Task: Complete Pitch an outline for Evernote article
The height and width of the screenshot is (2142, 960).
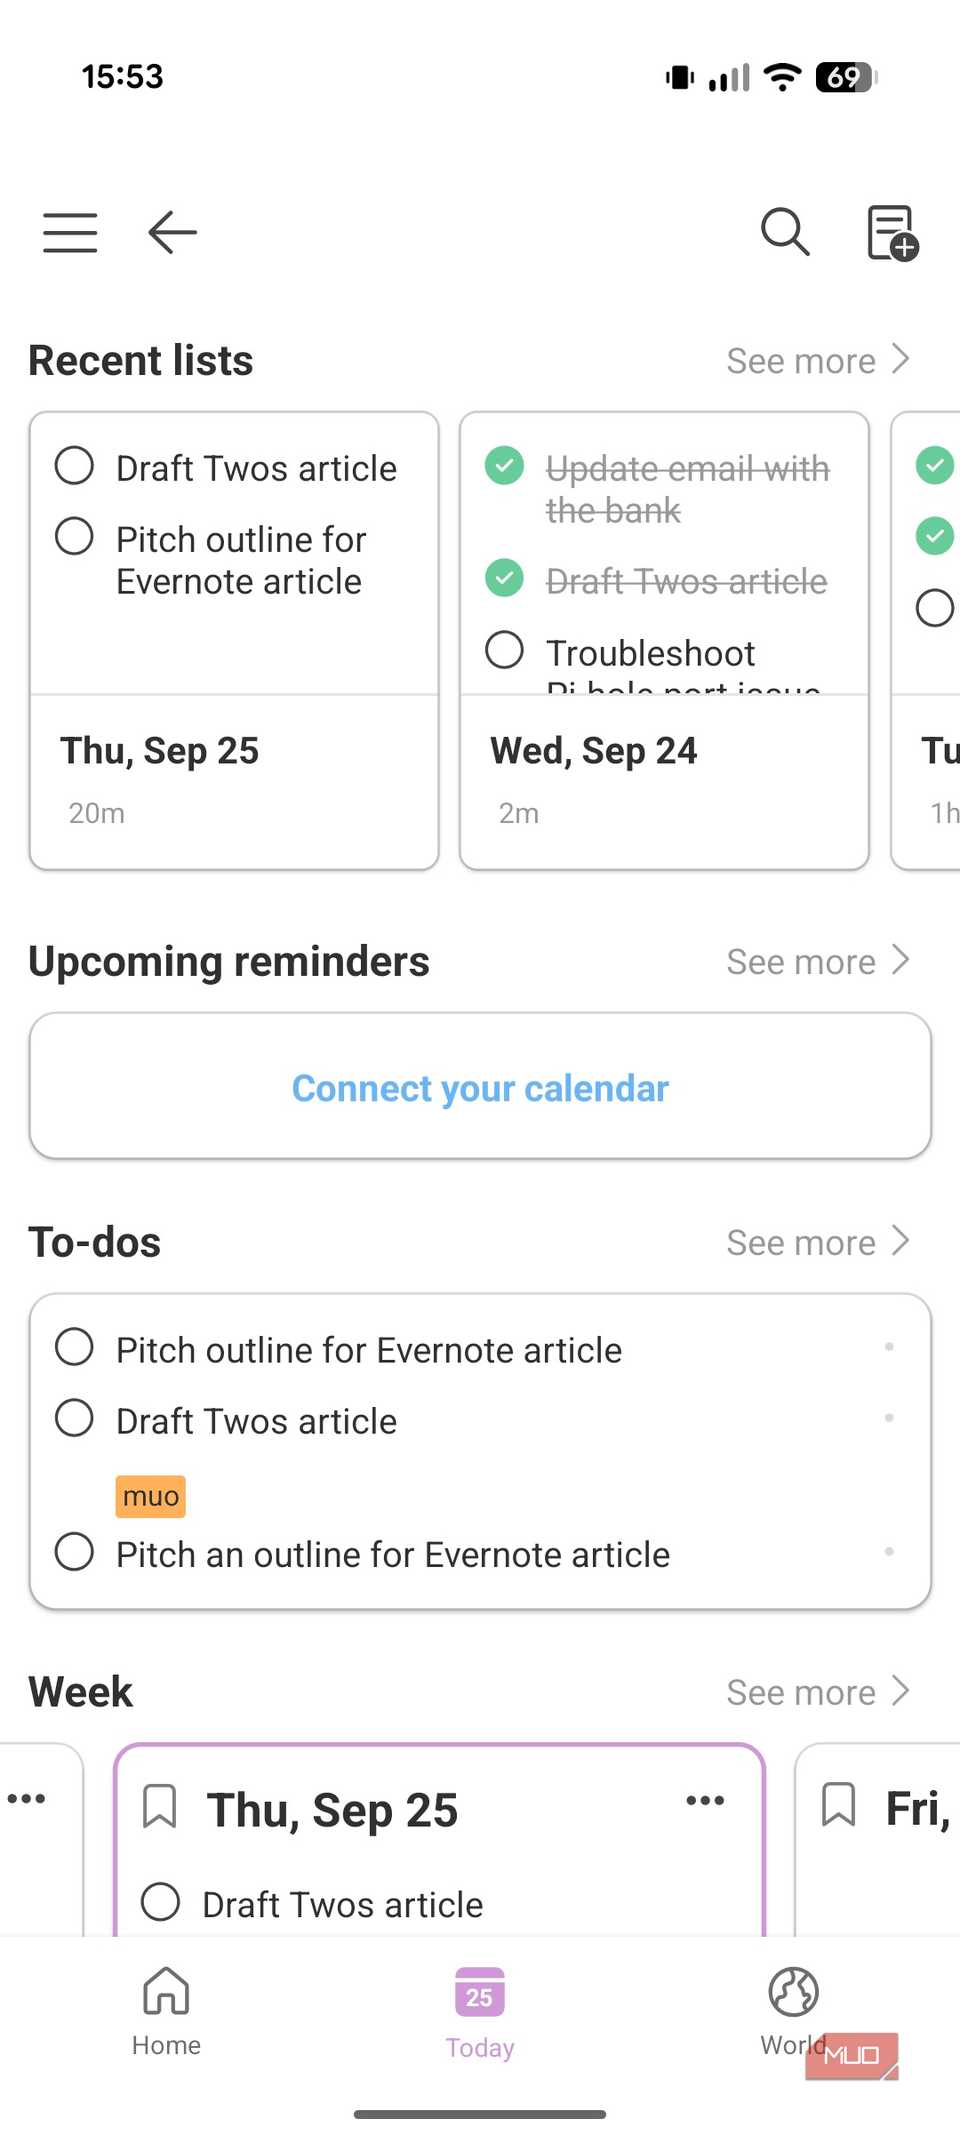Action: click(75, 1552)
